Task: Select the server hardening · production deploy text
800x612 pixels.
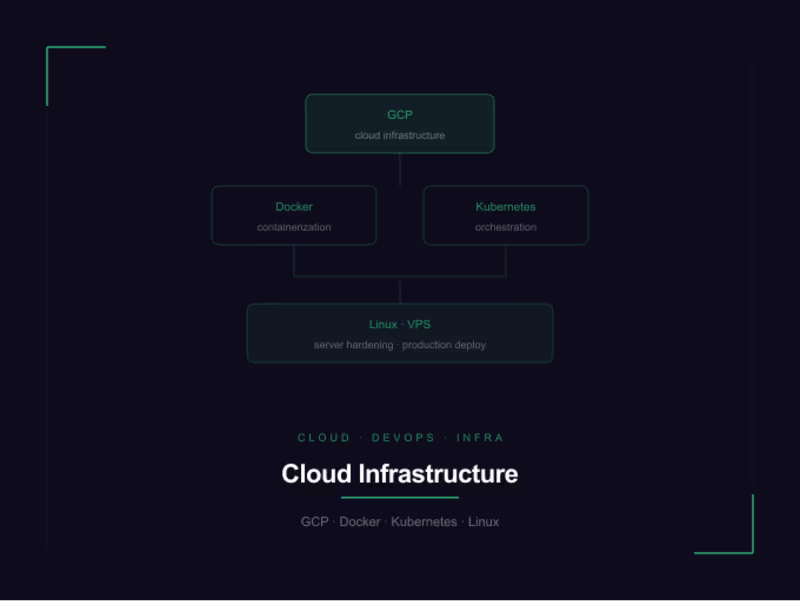Action: pyautogui.click(x=399, y=344)
